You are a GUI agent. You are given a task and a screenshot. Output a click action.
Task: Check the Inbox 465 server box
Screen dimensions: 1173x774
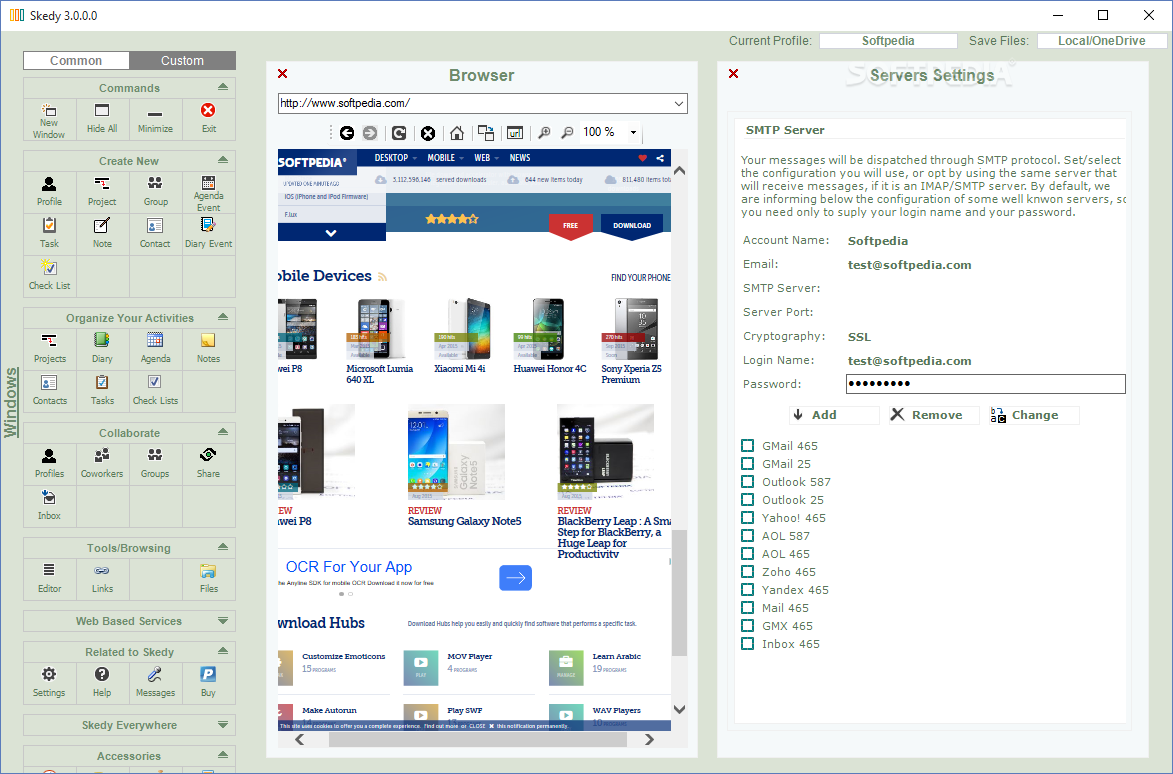(747, 644)
